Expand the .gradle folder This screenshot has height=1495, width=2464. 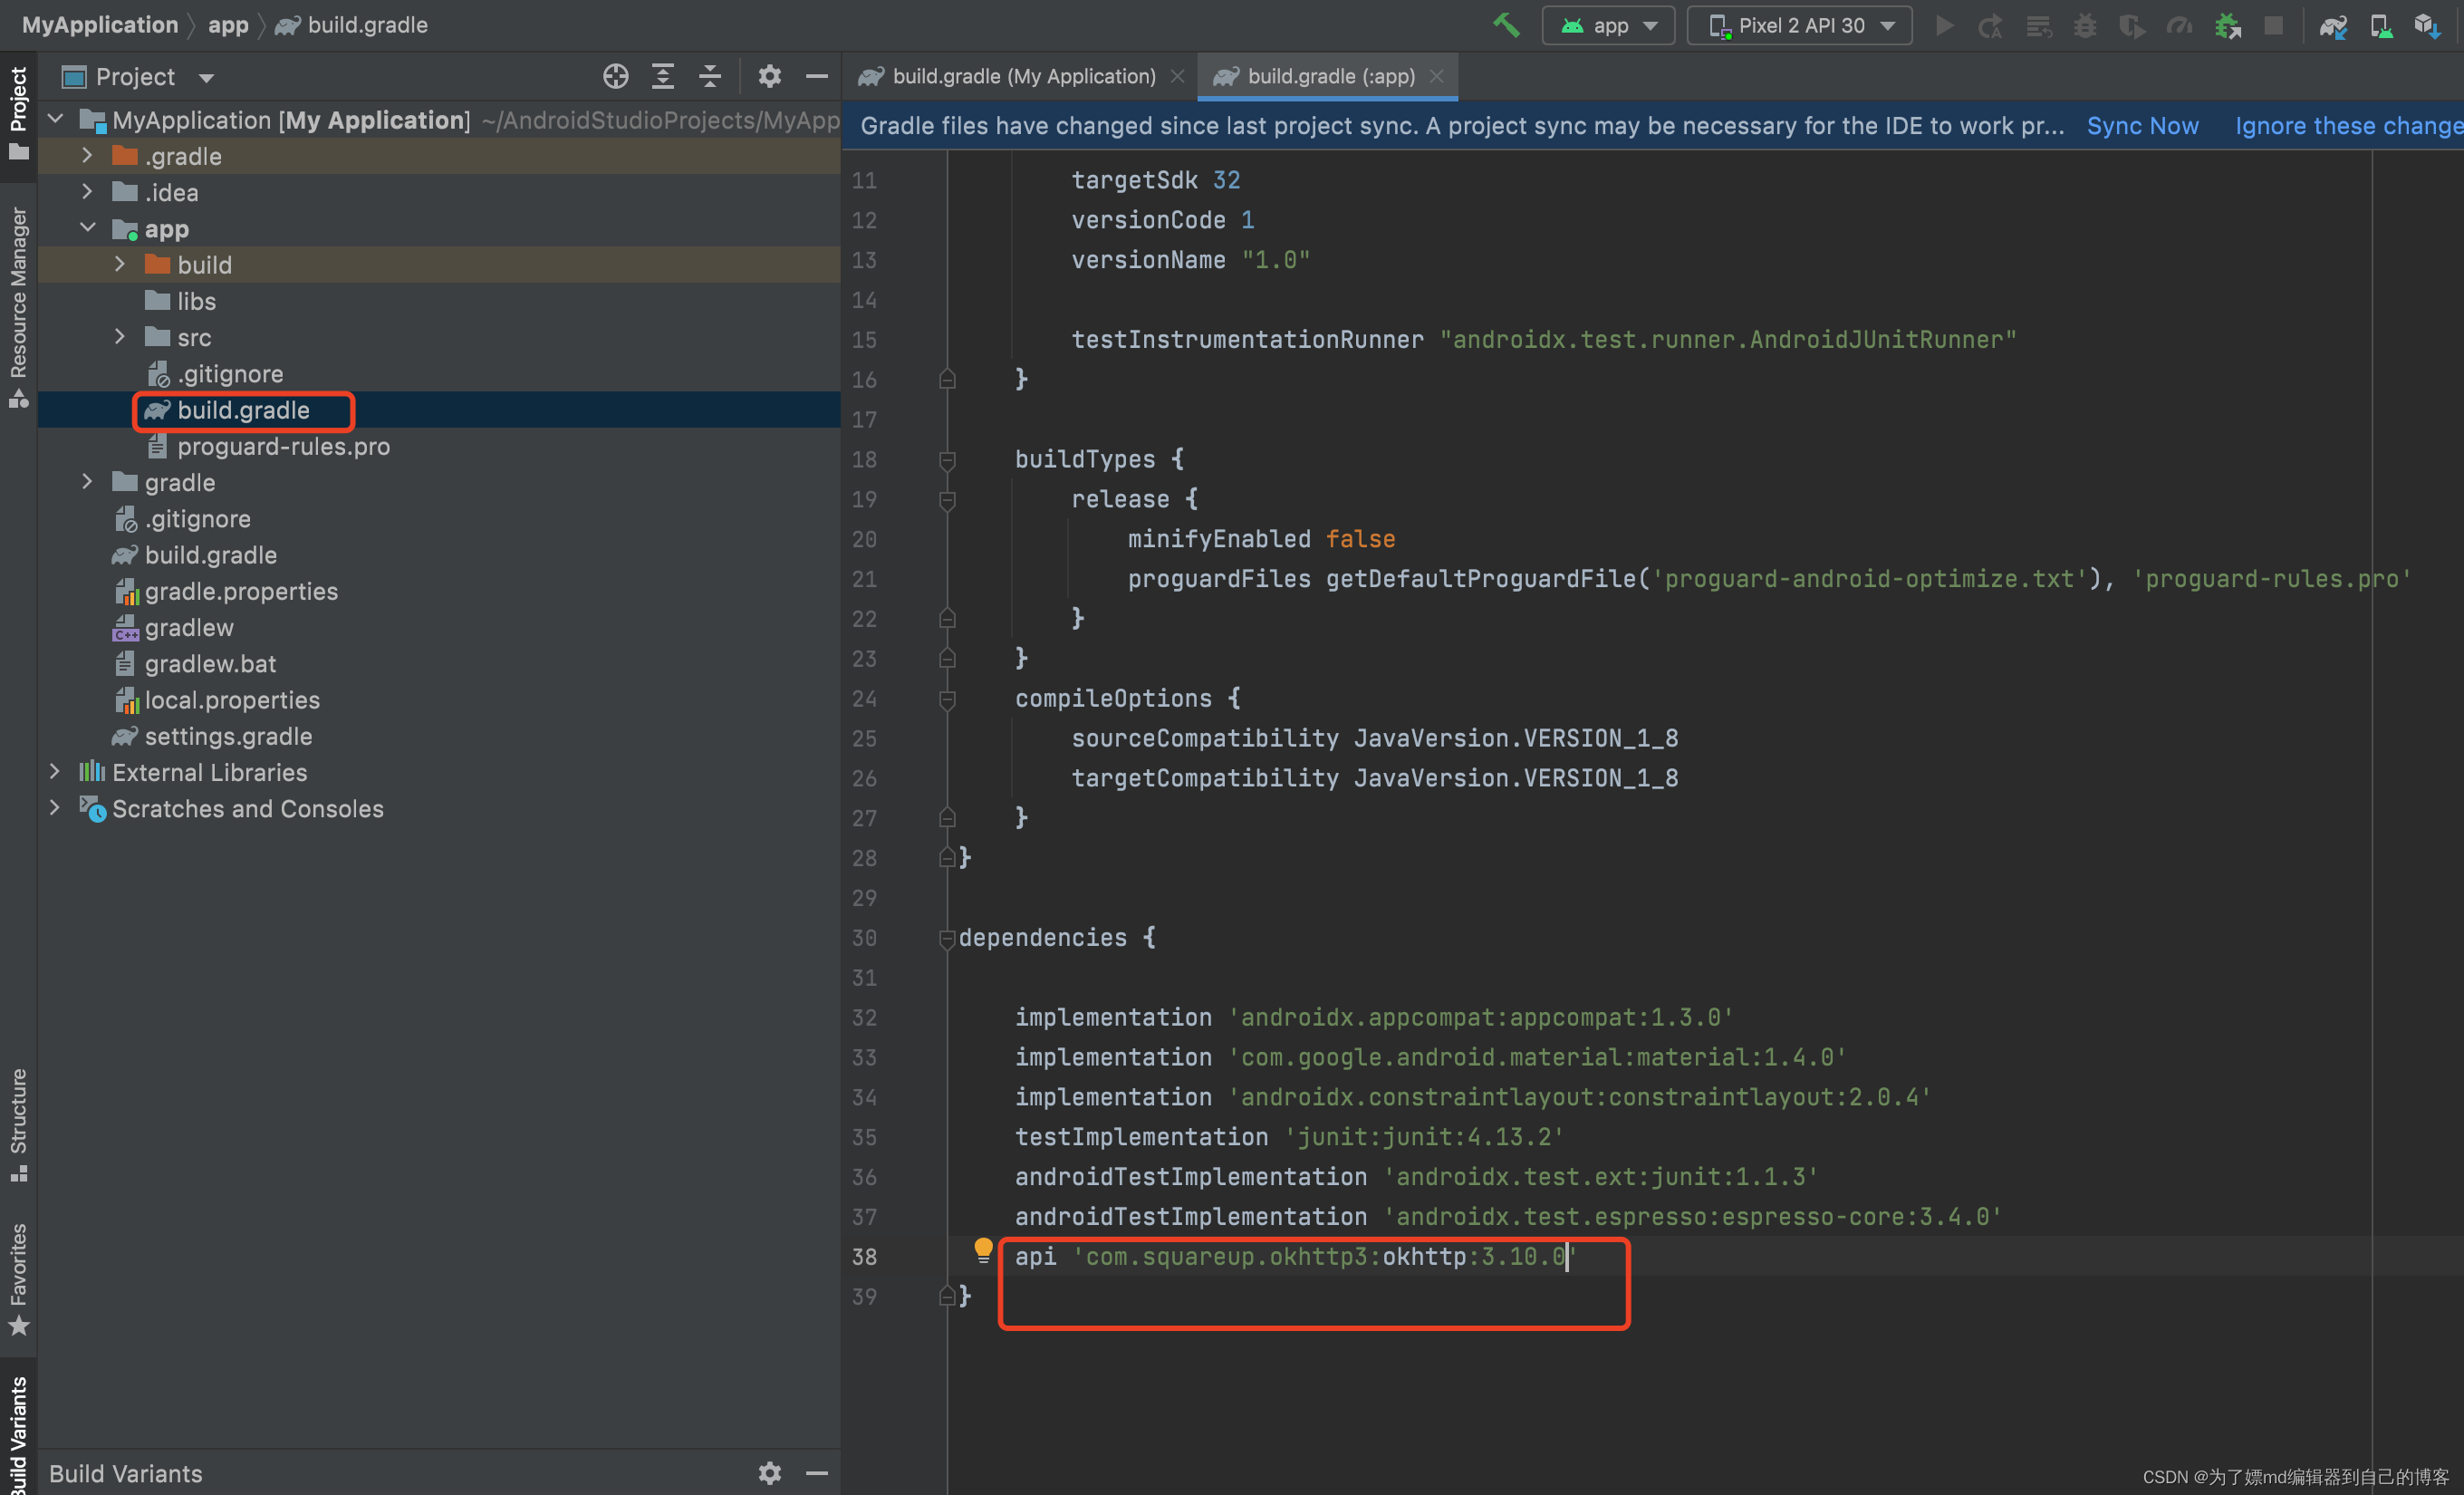point(88,155)
